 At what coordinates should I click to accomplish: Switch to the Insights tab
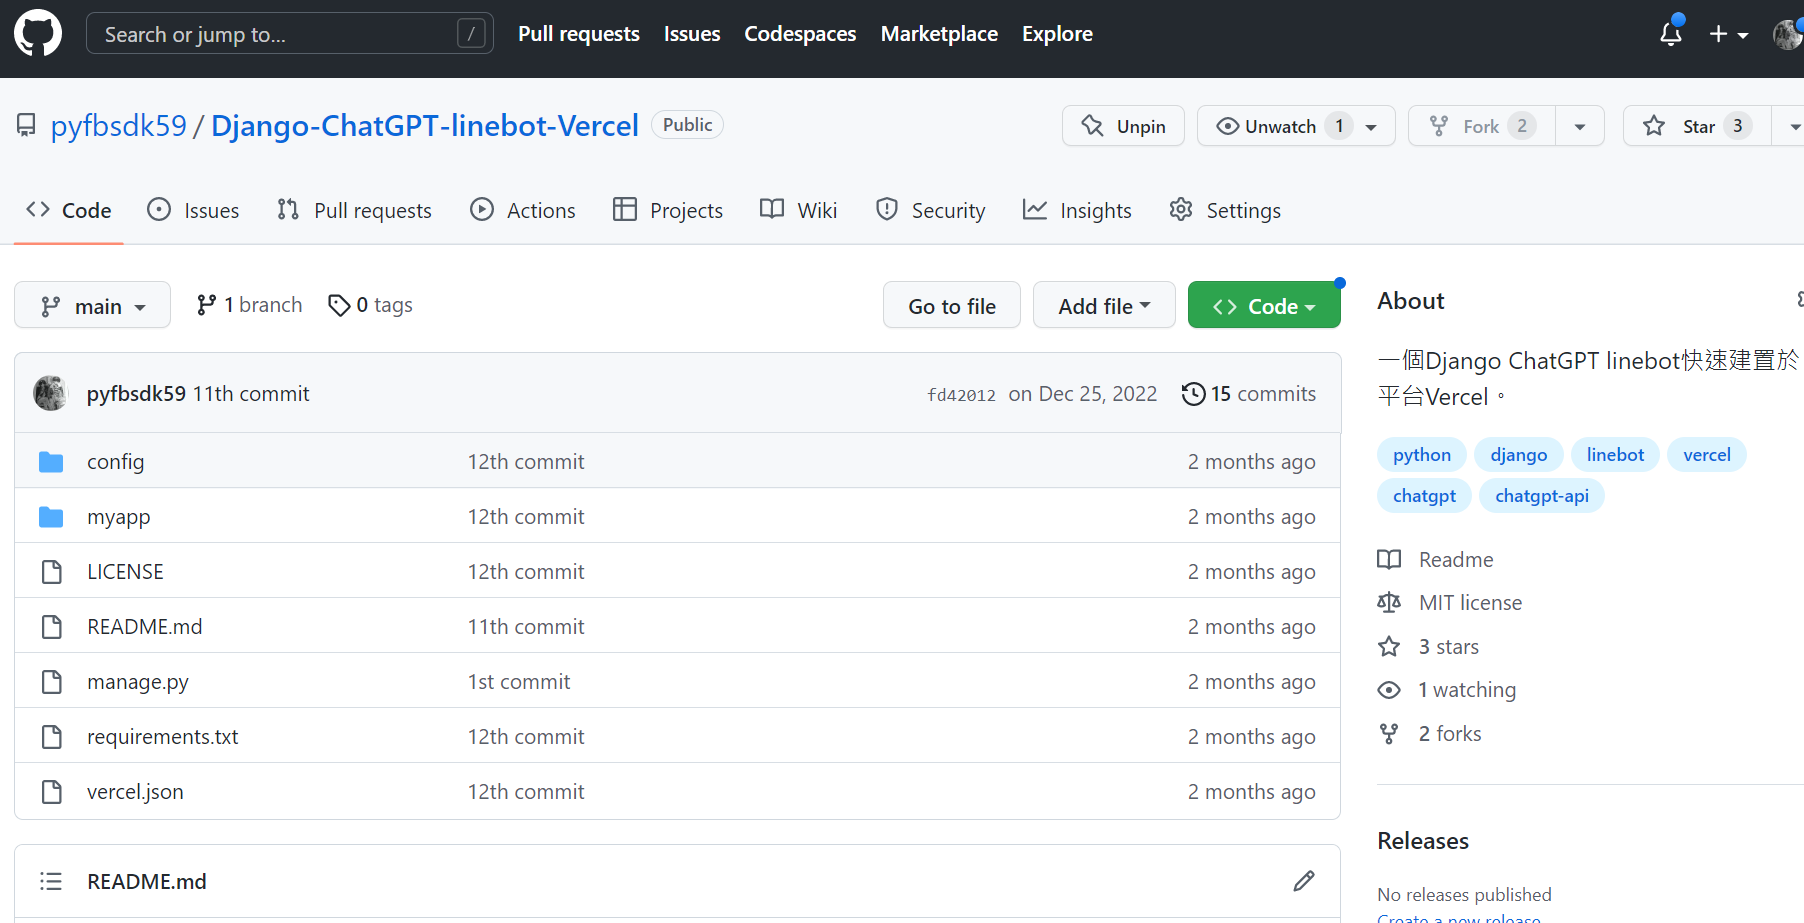[x=1078, y=210]
